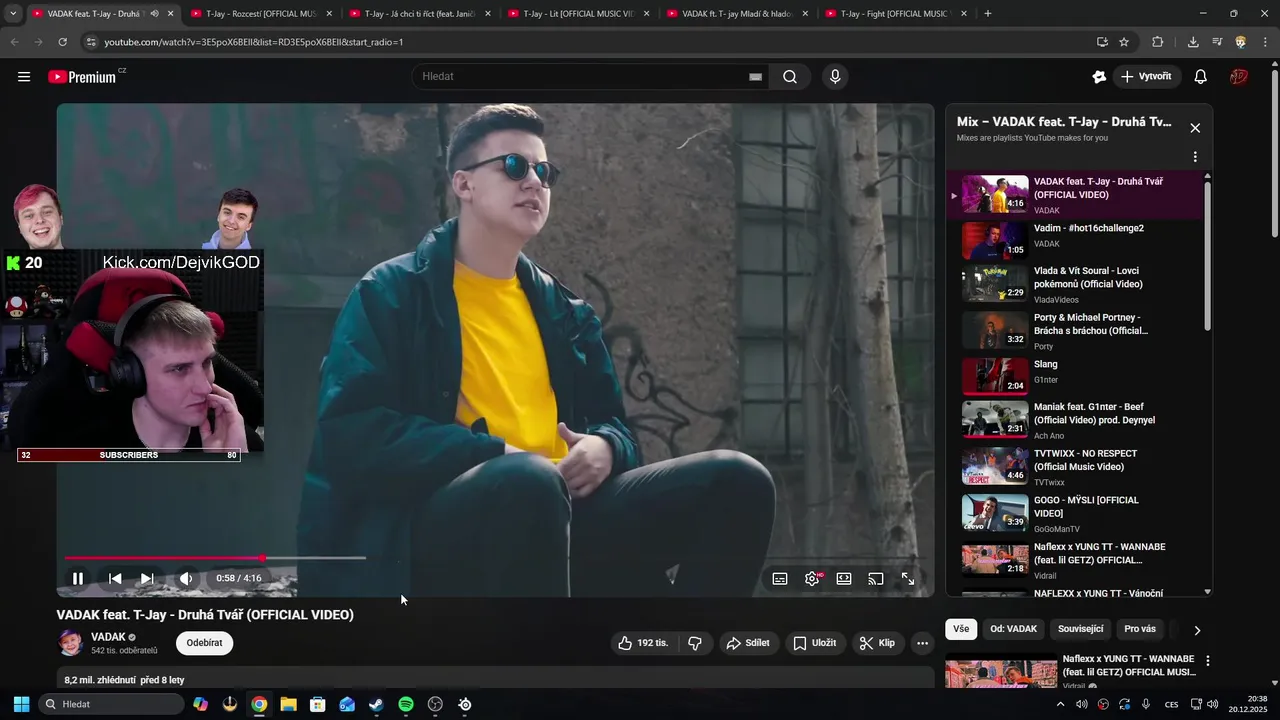Image resolution: width=1280 pixels, height=720 pixels.
Task: Open Spotify from the taskbar
Action: pyautogui.click(x=406, y=704)
